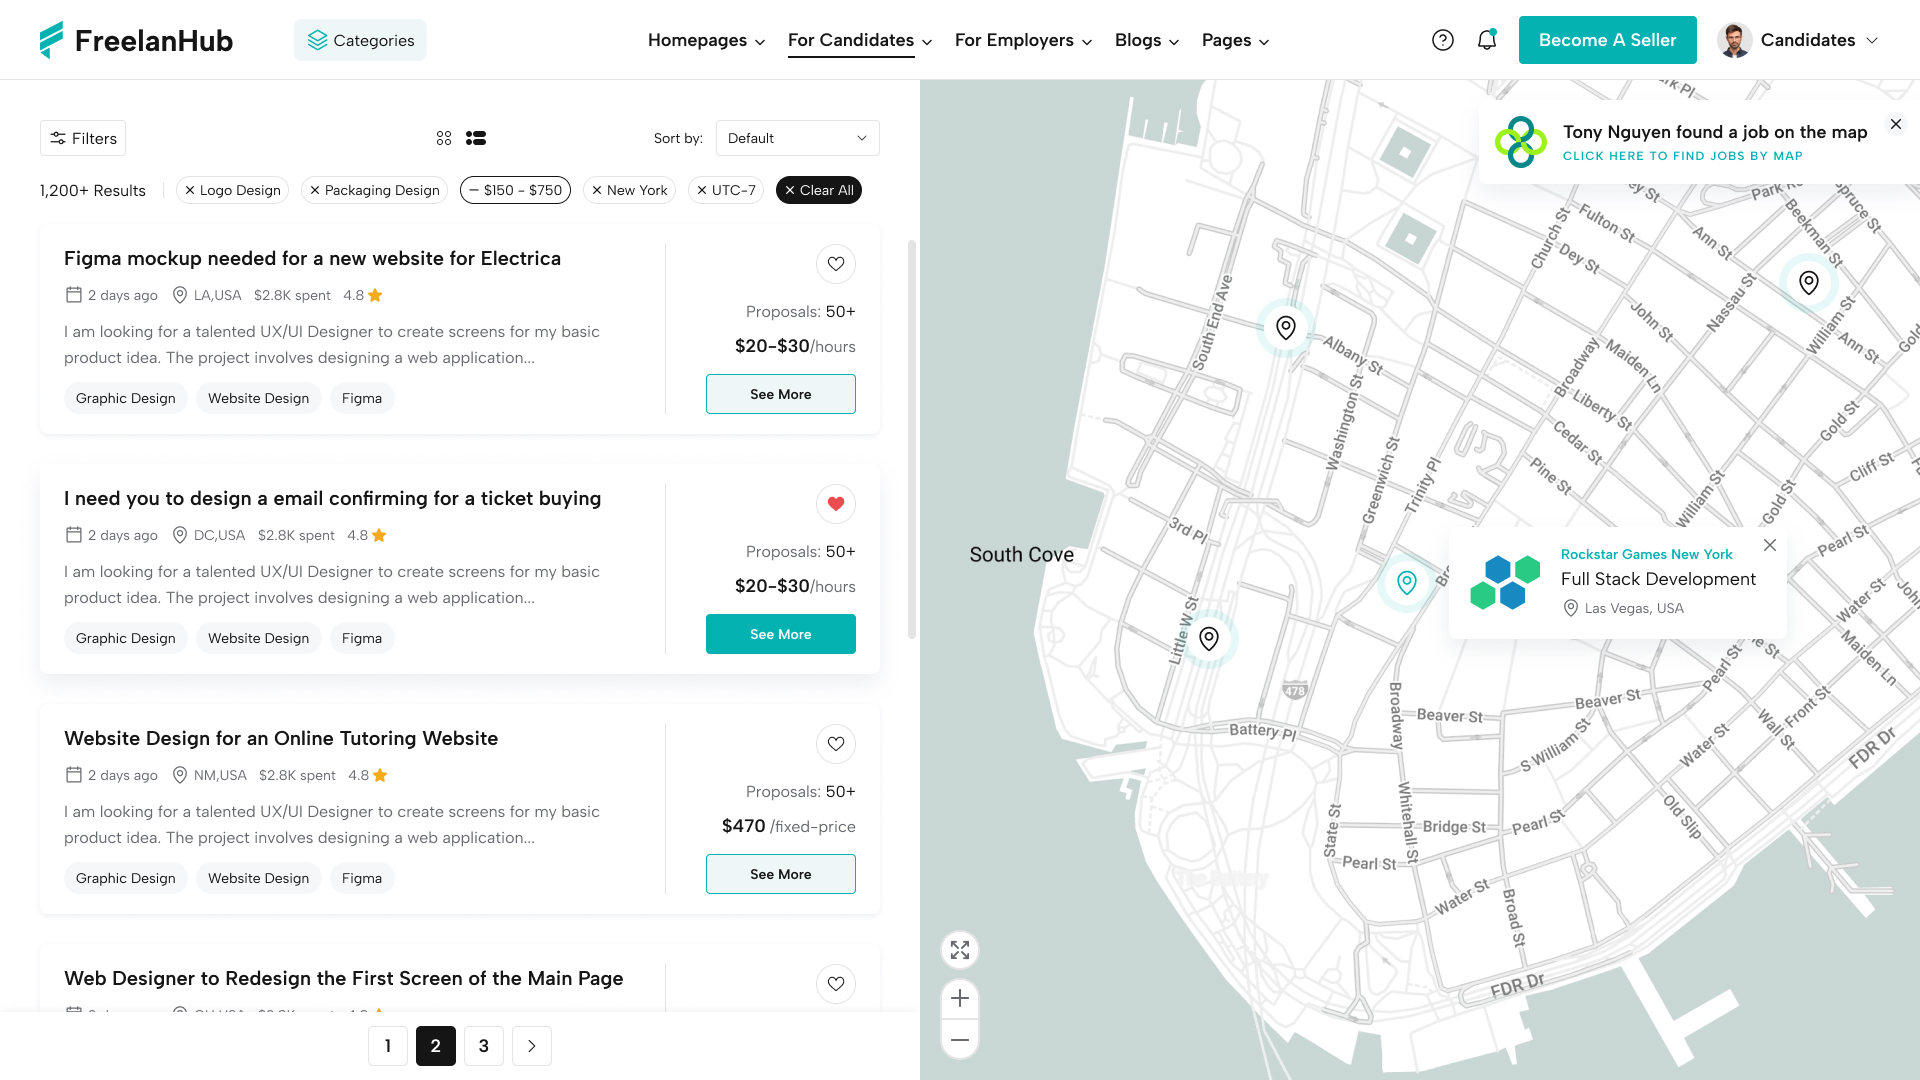Viewport: 1920px width, 1080px height.
Task: Open the Filters panel
Action: [x=82, y=138]
